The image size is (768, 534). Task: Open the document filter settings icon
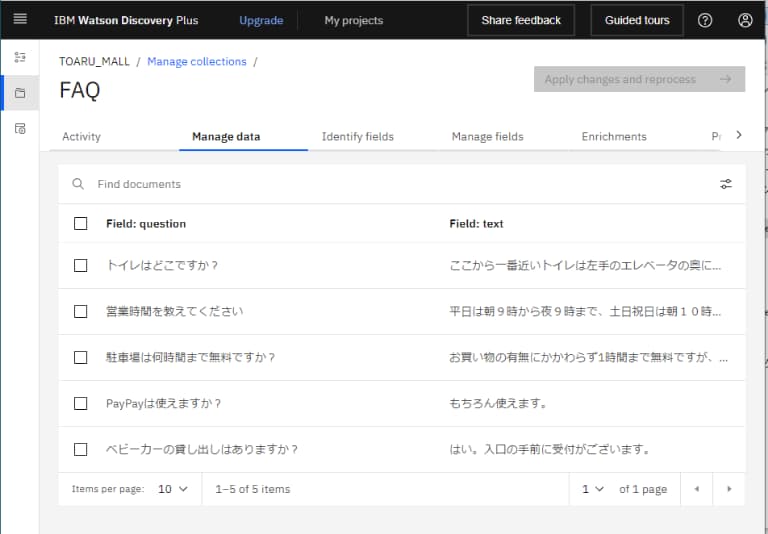[726, 184]
